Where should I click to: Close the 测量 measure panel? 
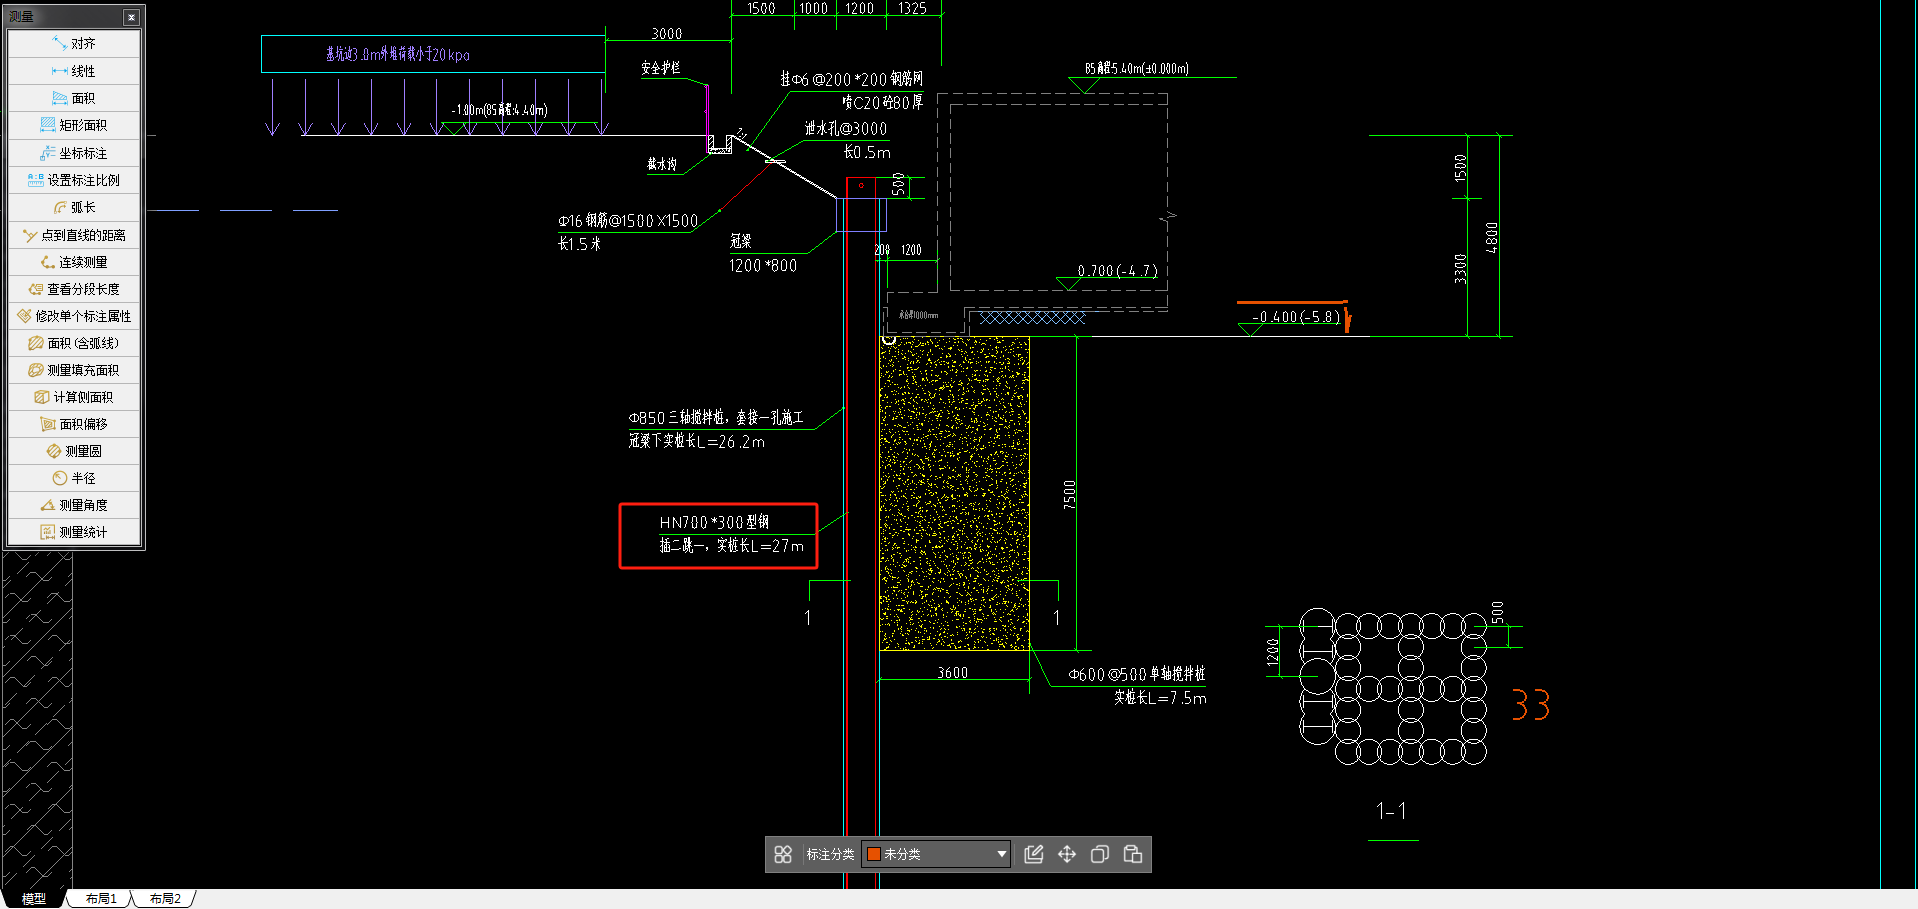coord(131,17)
